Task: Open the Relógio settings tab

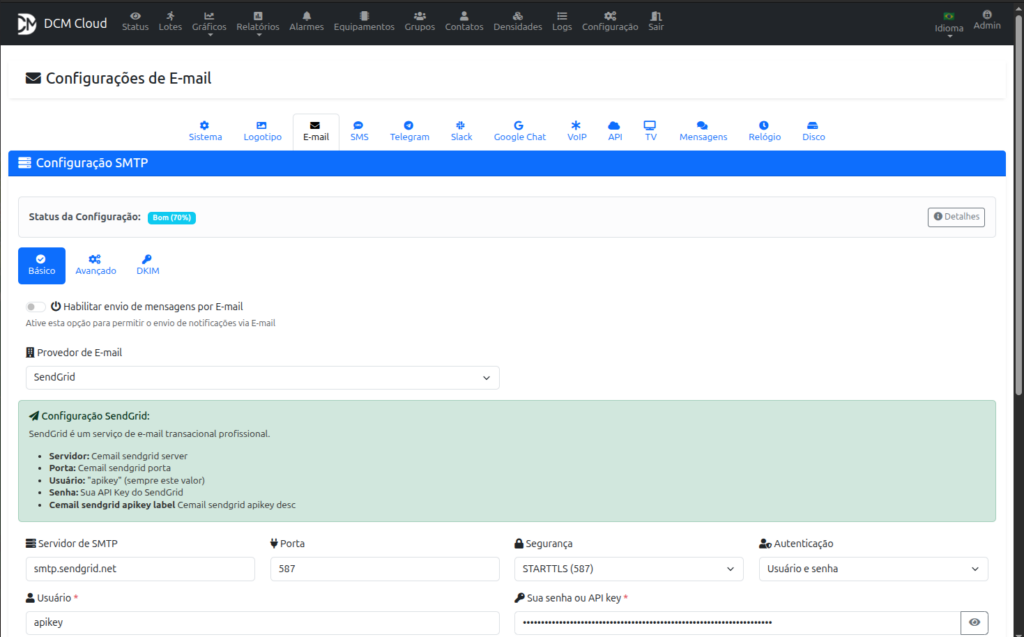Action: click(764, 131)
